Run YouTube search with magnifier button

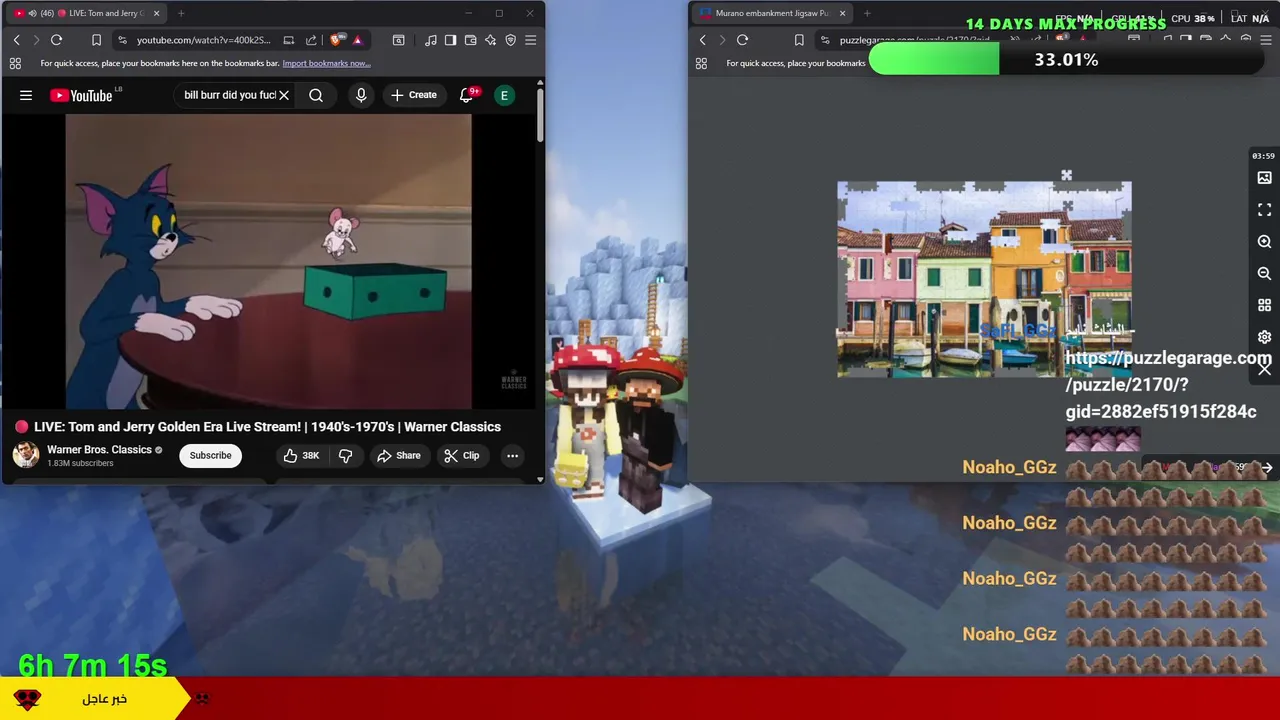(316, 95)
